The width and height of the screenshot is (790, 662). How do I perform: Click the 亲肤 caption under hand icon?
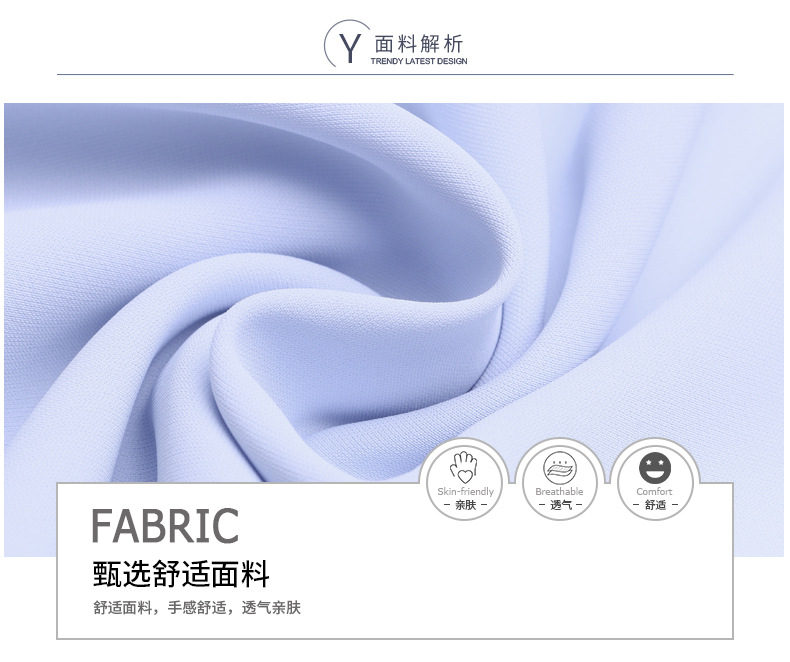(x=465, y=504)
